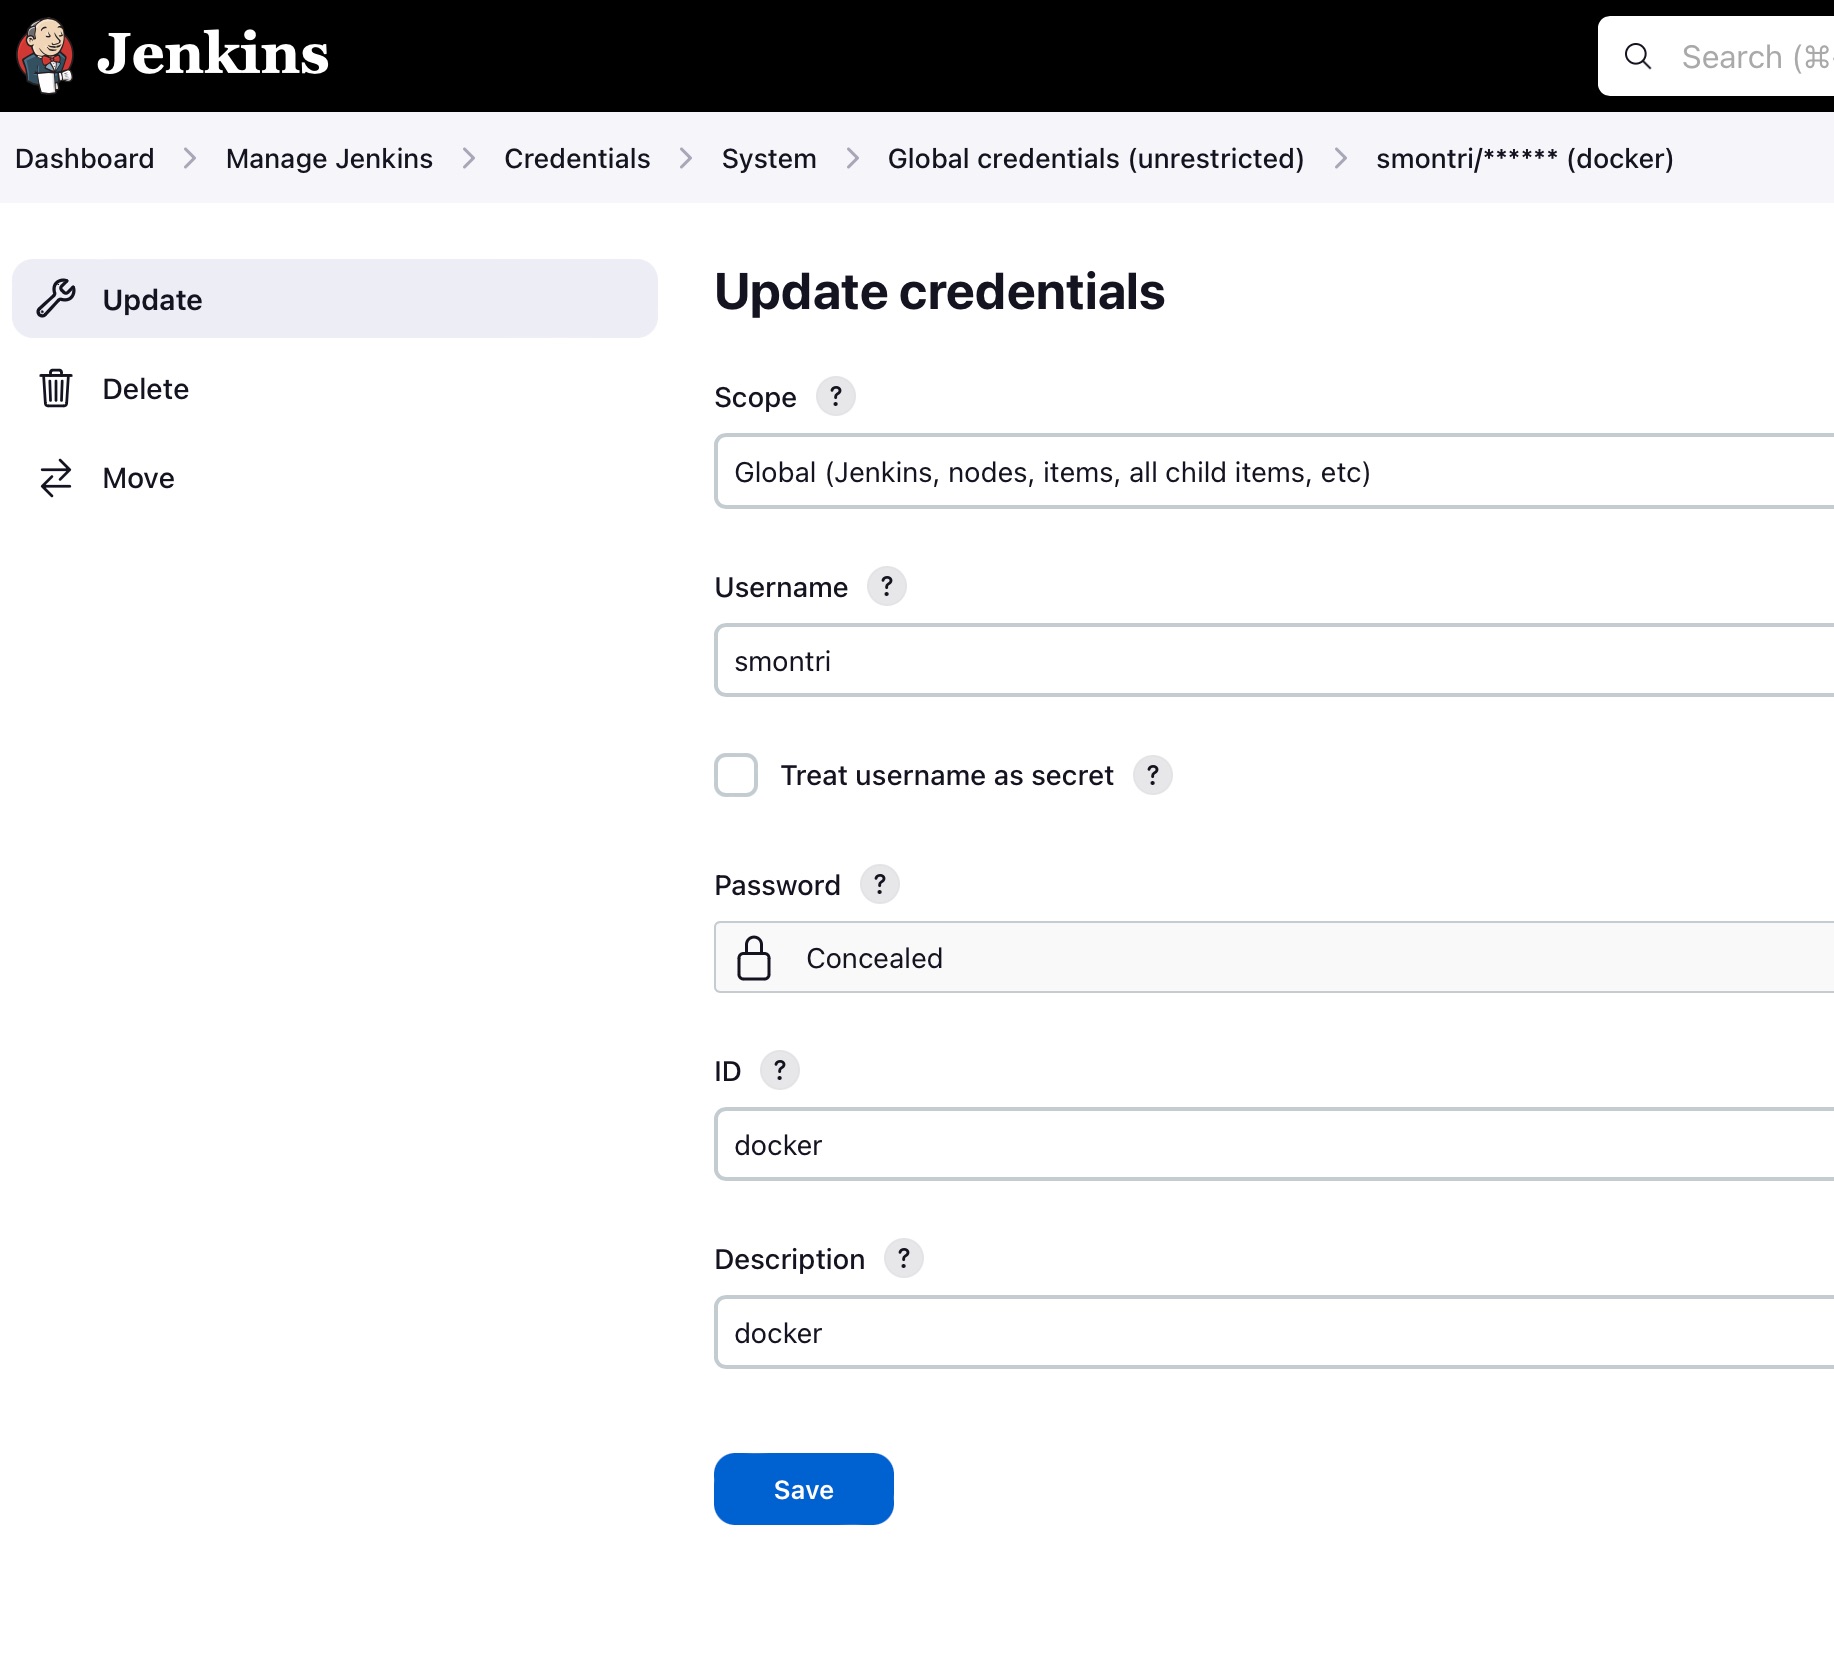Expand chevron after Credentials breadcrumb

tap(686, 158)
